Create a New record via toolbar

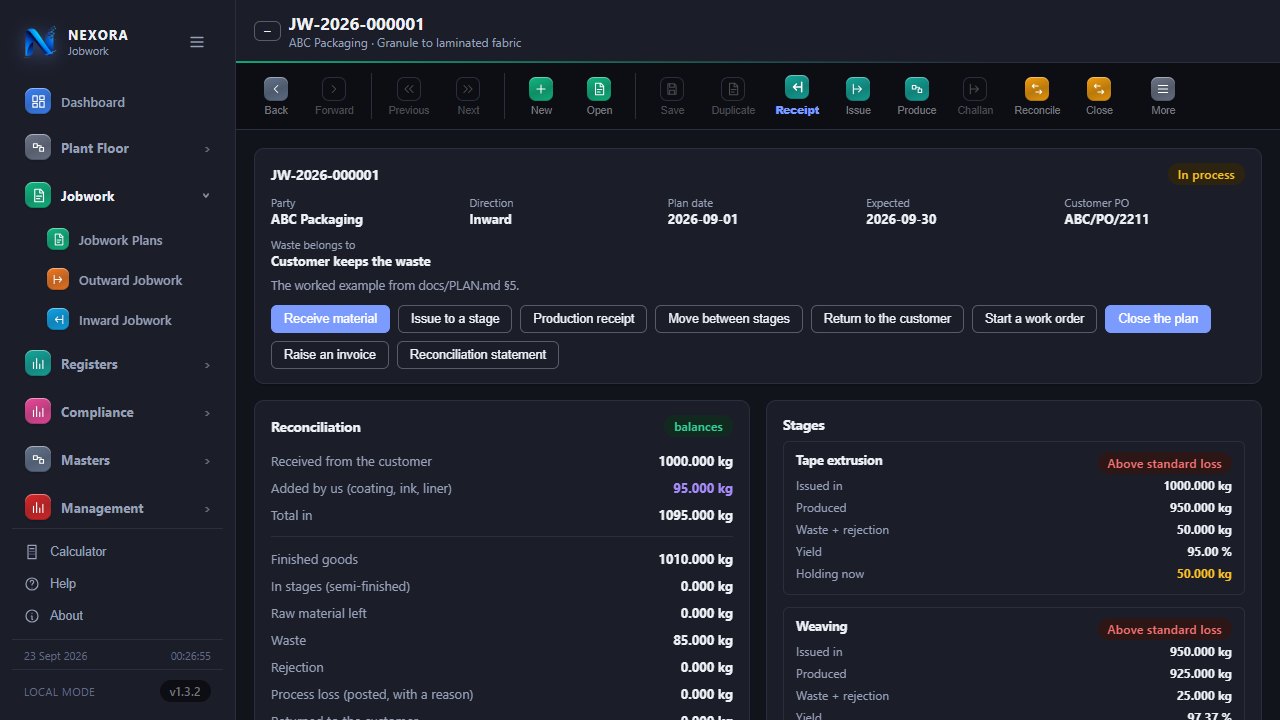pos(541,88)
